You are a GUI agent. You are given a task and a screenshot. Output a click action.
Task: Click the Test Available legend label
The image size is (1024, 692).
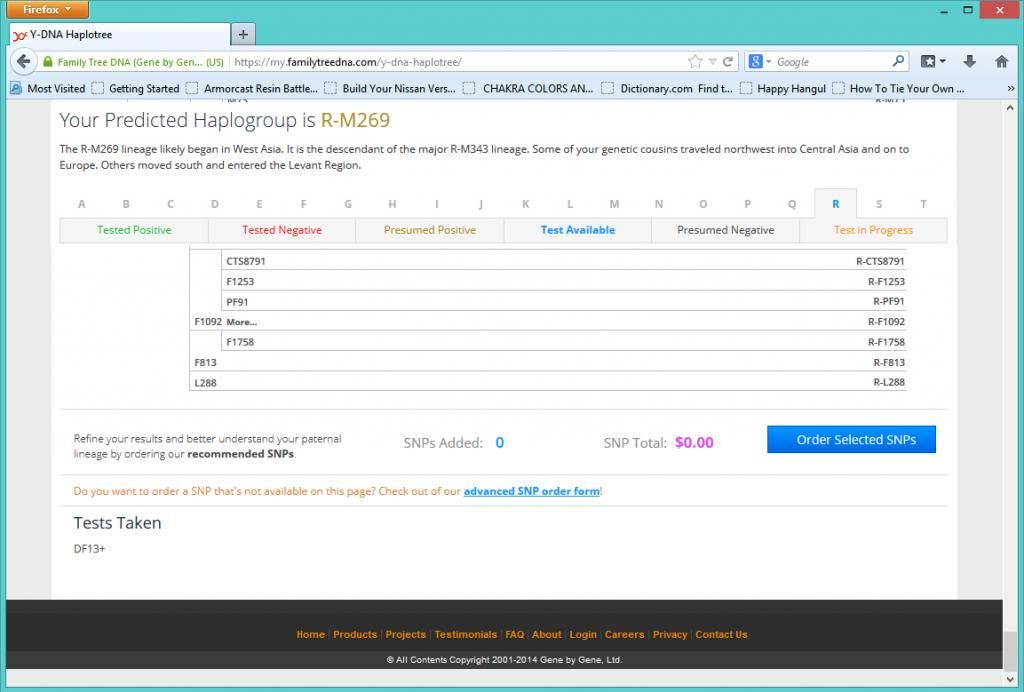coord(577,230)
